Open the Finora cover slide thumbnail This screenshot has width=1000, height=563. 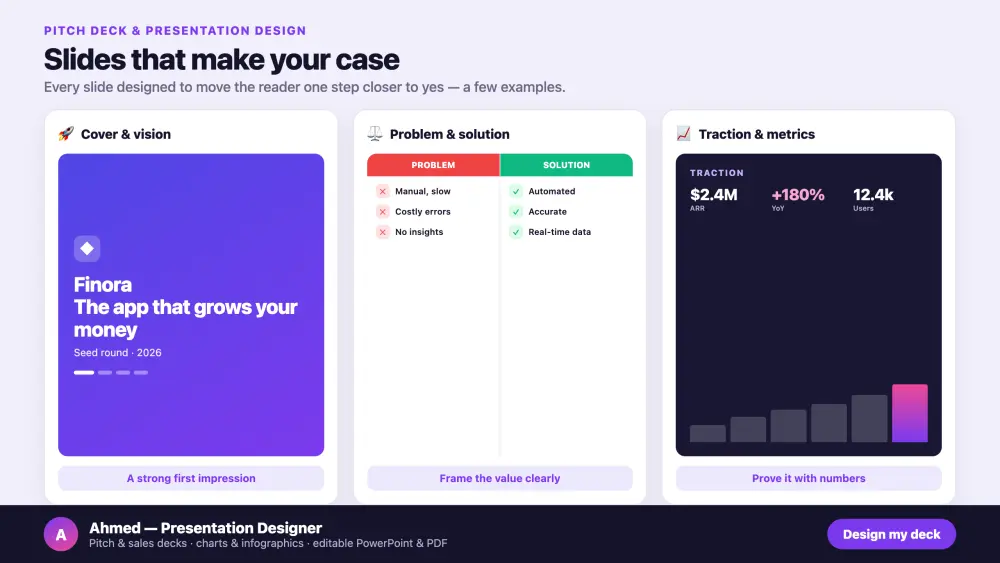coord(191,305)
